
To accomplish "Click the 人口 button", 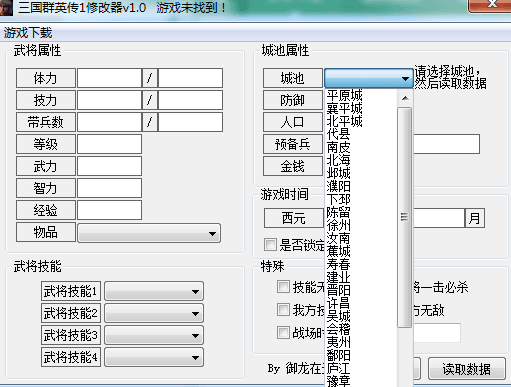I will click(x=293, y=122).
